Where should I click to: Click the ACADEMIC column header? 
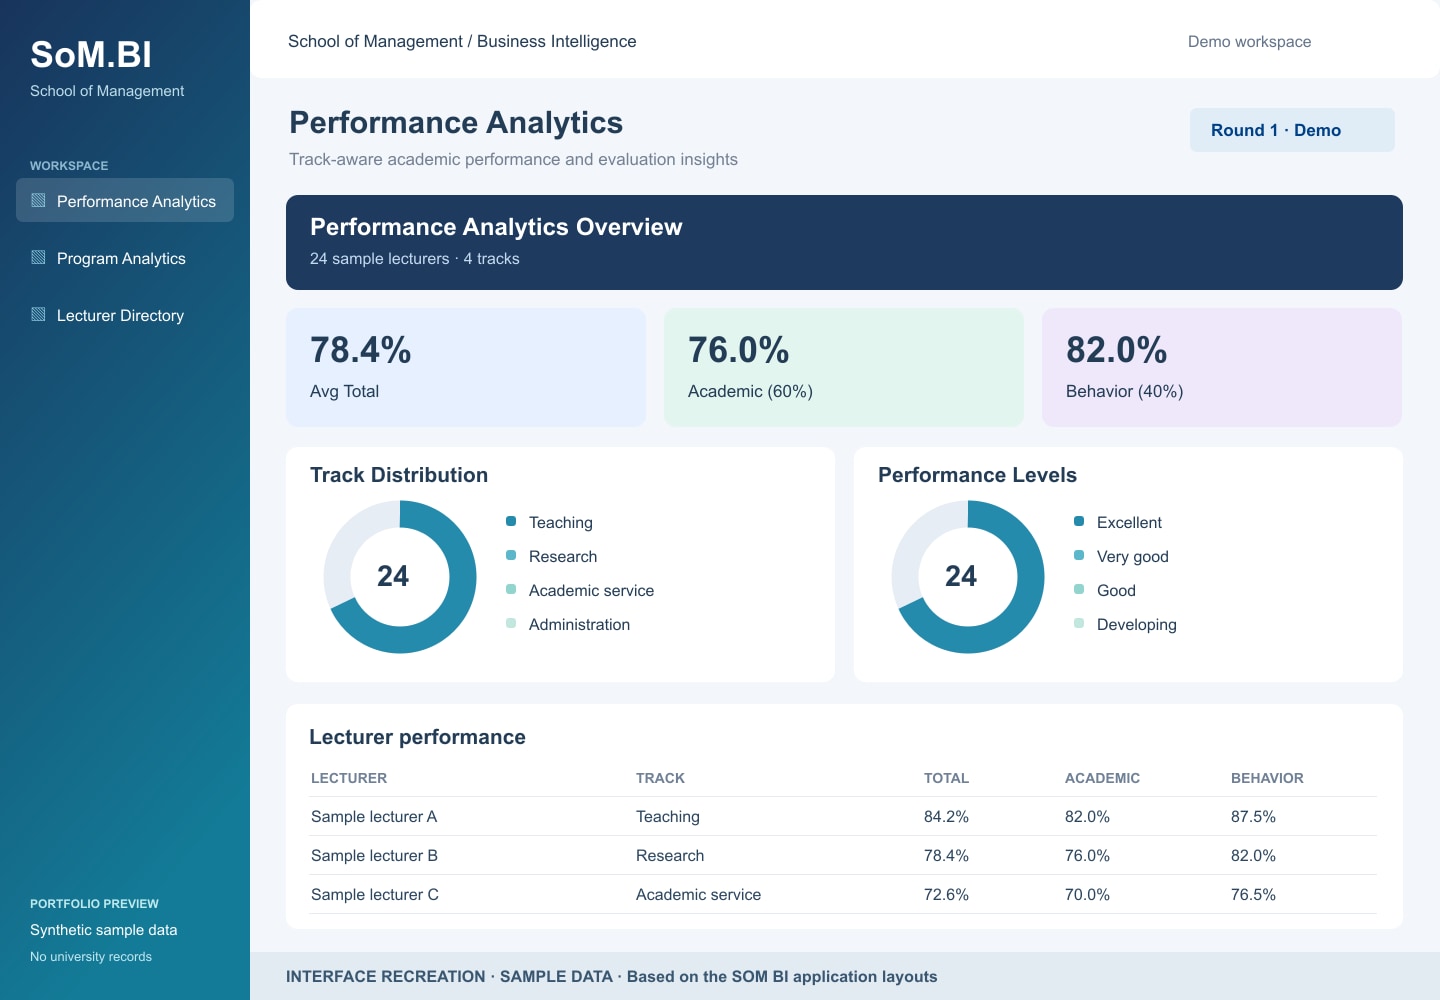pyautogui.click(x=1102, y=778)
